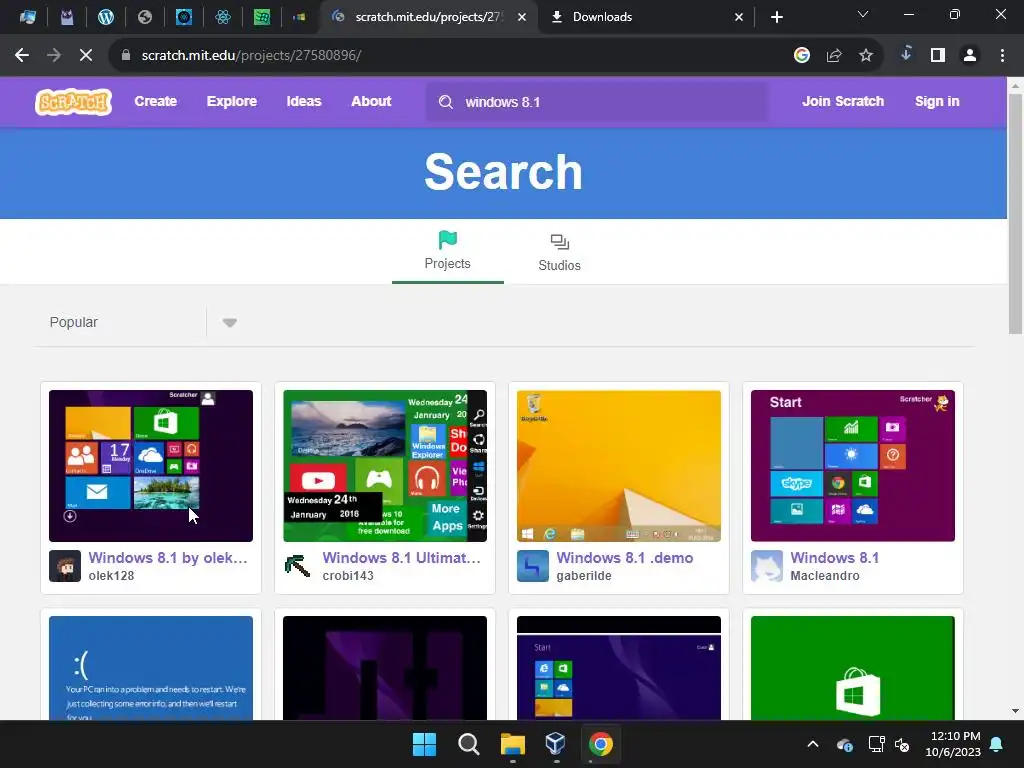Viewport: 1024px width, 768px height.
Task: Visit author crobi143's profile
Action: 347,576
